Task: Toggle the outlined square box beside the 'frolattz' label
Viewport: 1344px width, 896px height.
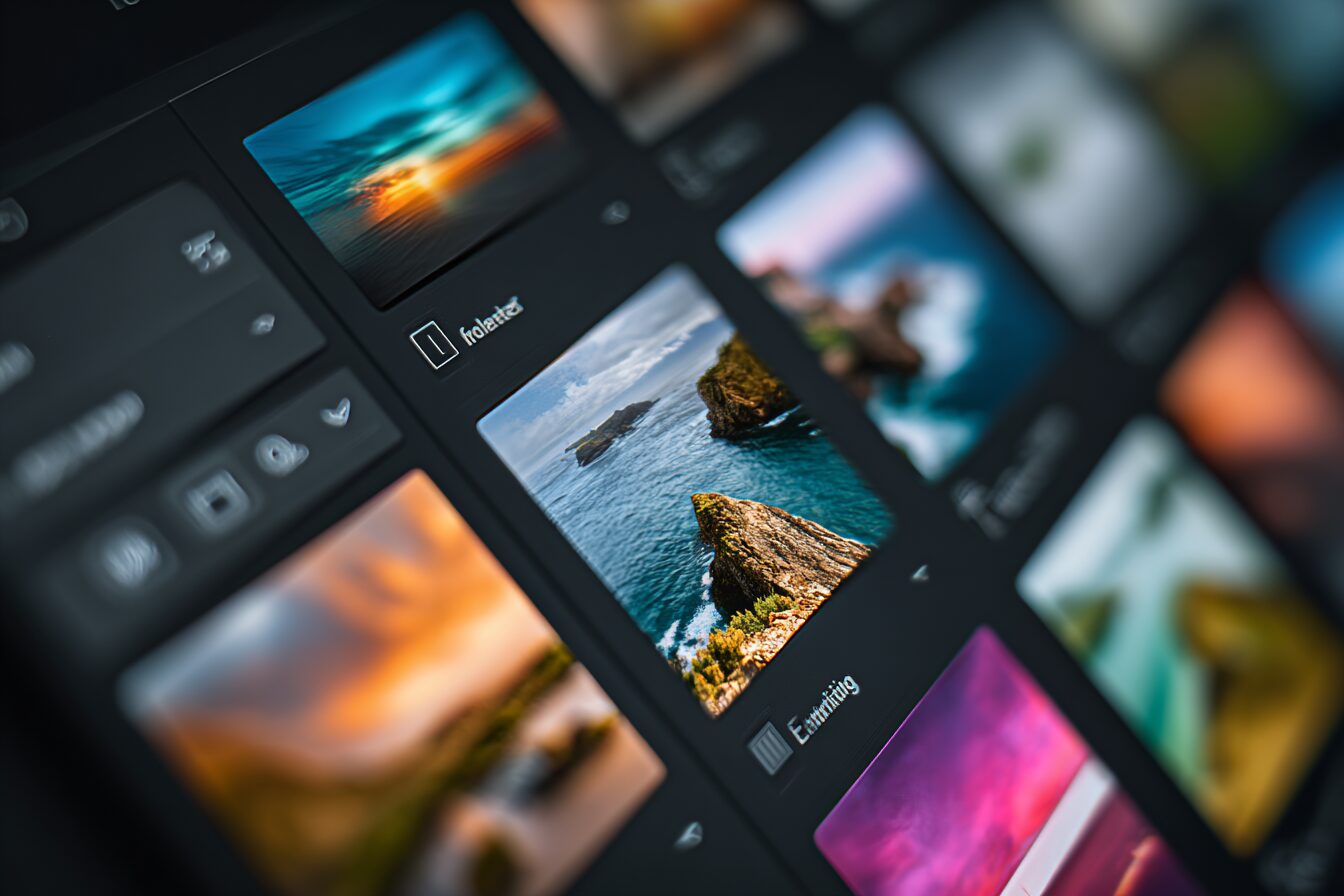Action: point(434,344)
